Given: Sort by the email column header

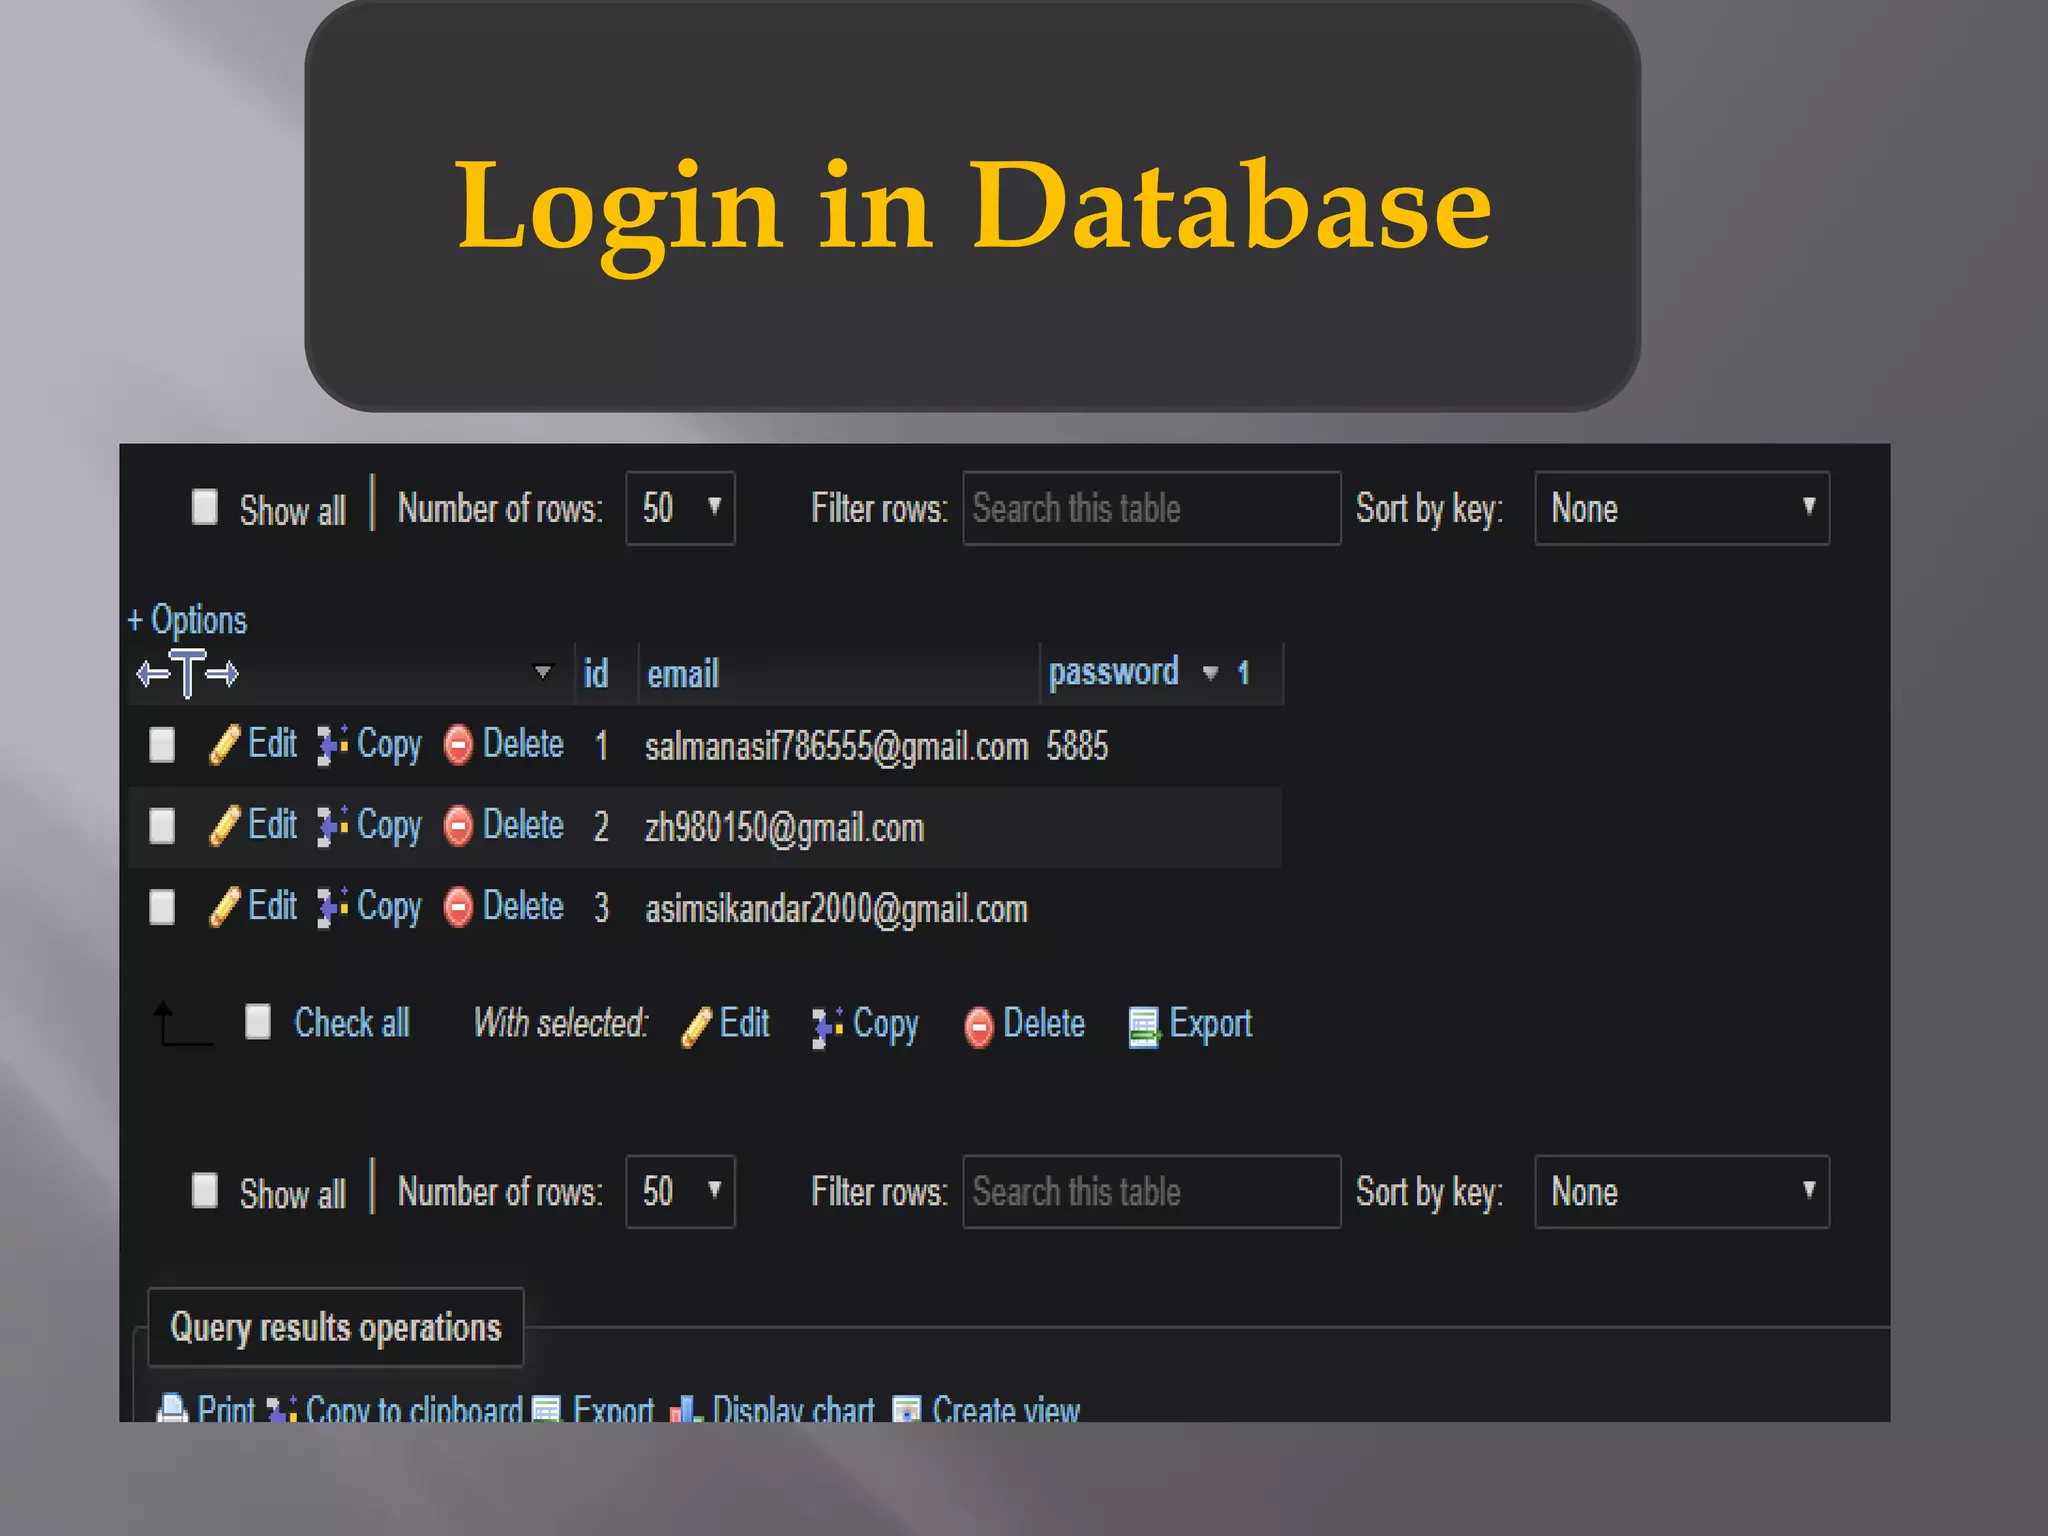Looking at the screenshot, I should point(682,674).
